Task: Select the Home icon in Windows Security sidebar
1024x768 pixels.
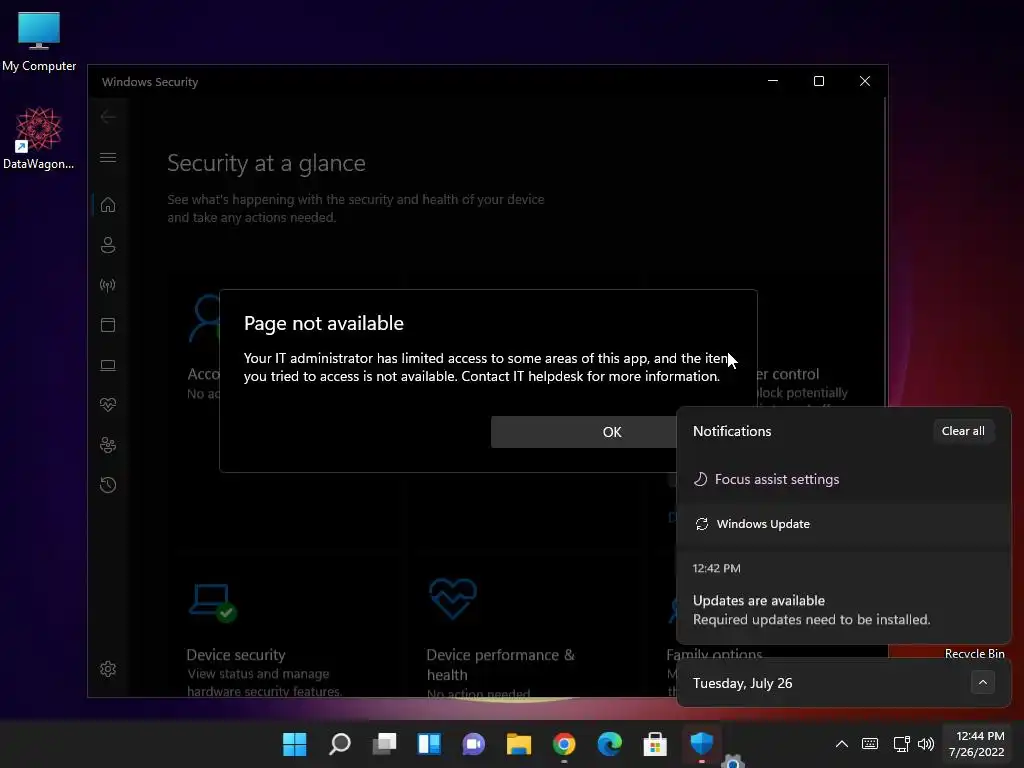Action: (108, 205)
